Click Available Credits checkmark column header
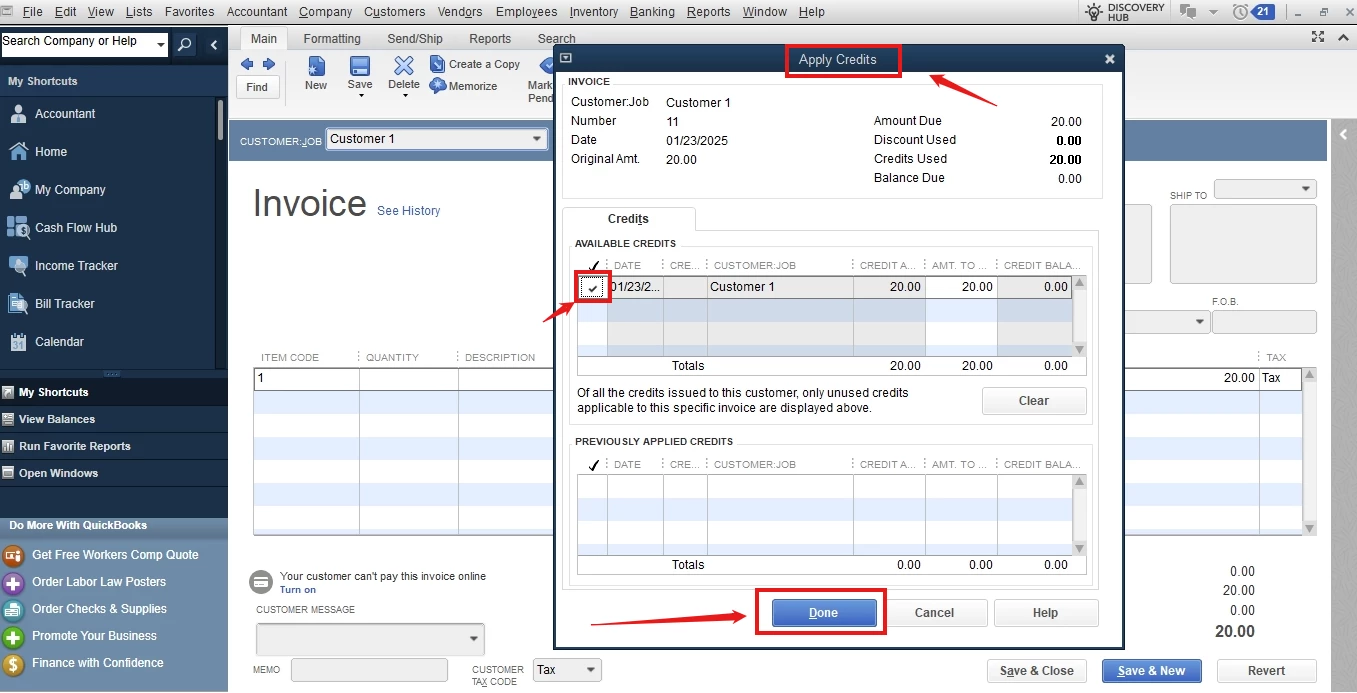This screenshot has width=1357, height=693. pos(593,265)
